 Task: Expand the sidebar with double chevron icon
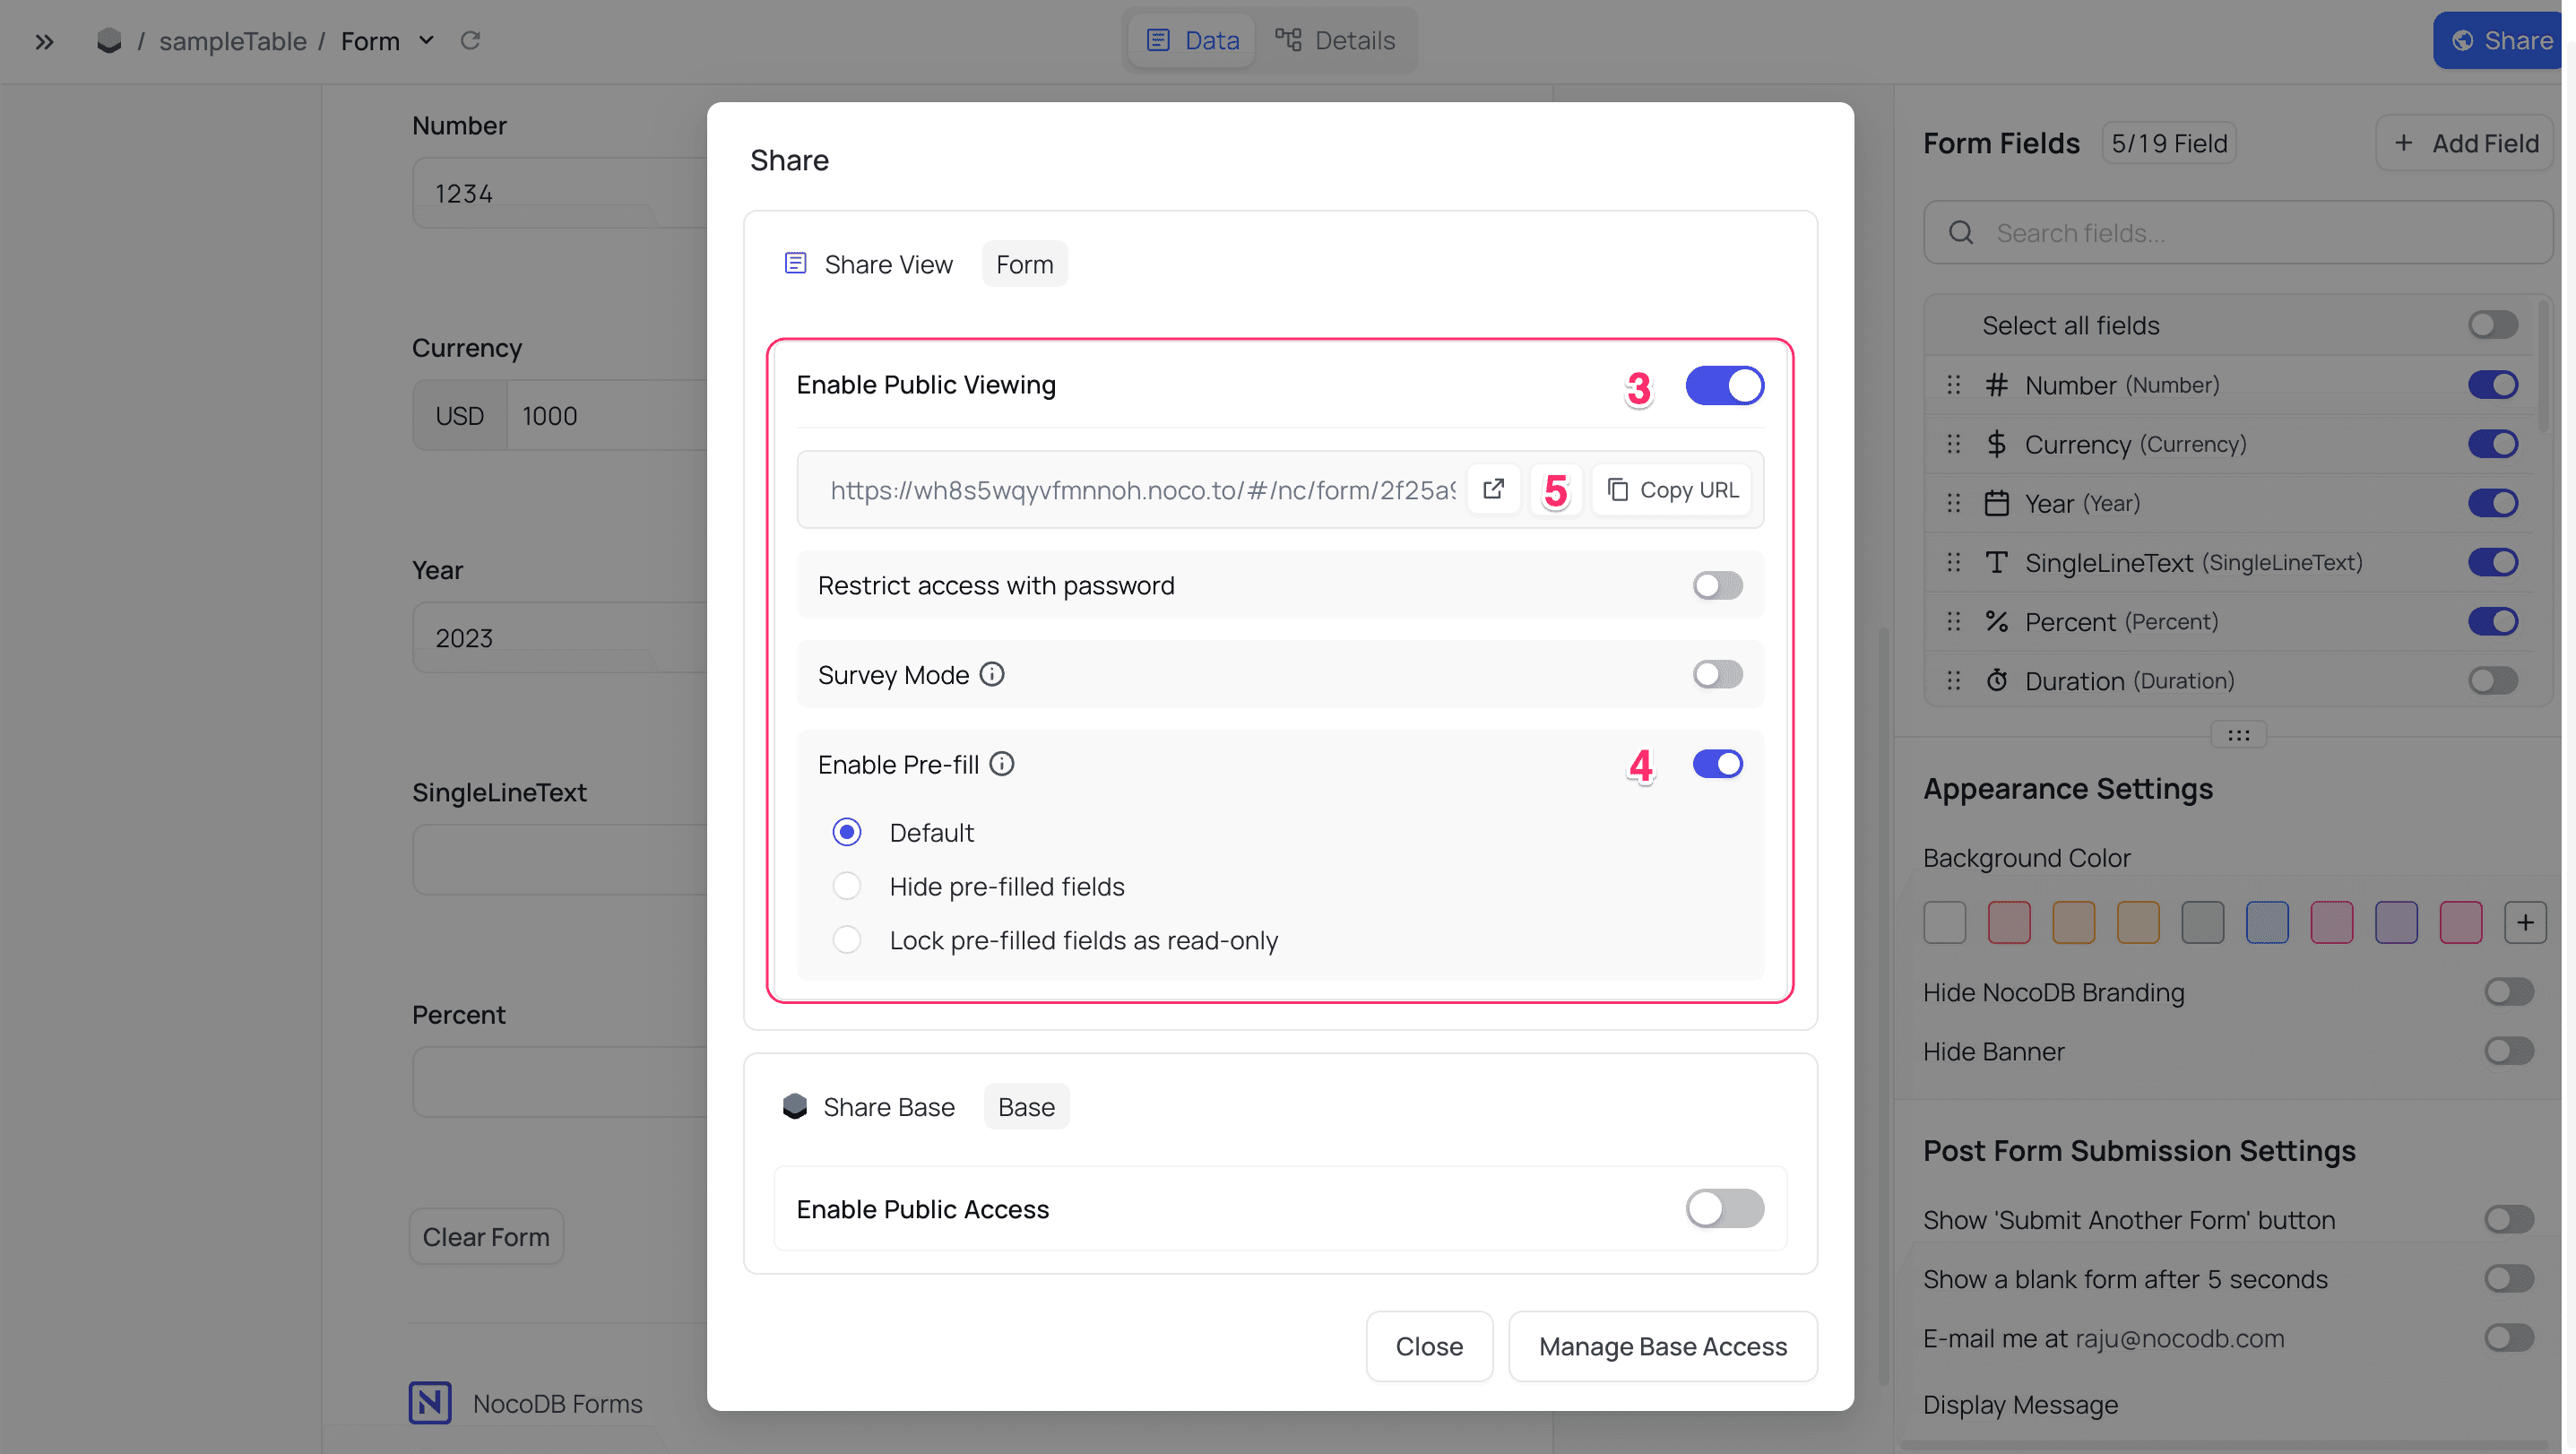[44, 41]
